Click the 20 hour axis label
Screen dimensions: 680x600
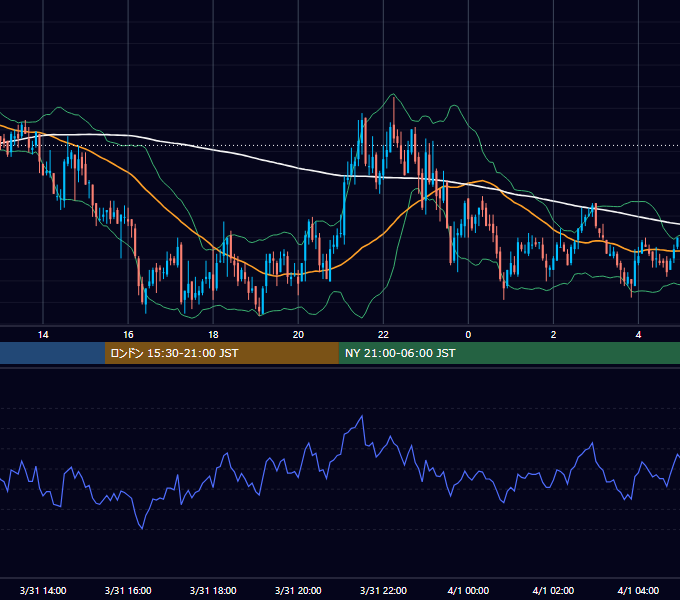pyautogui.click(x=298, y=335)
